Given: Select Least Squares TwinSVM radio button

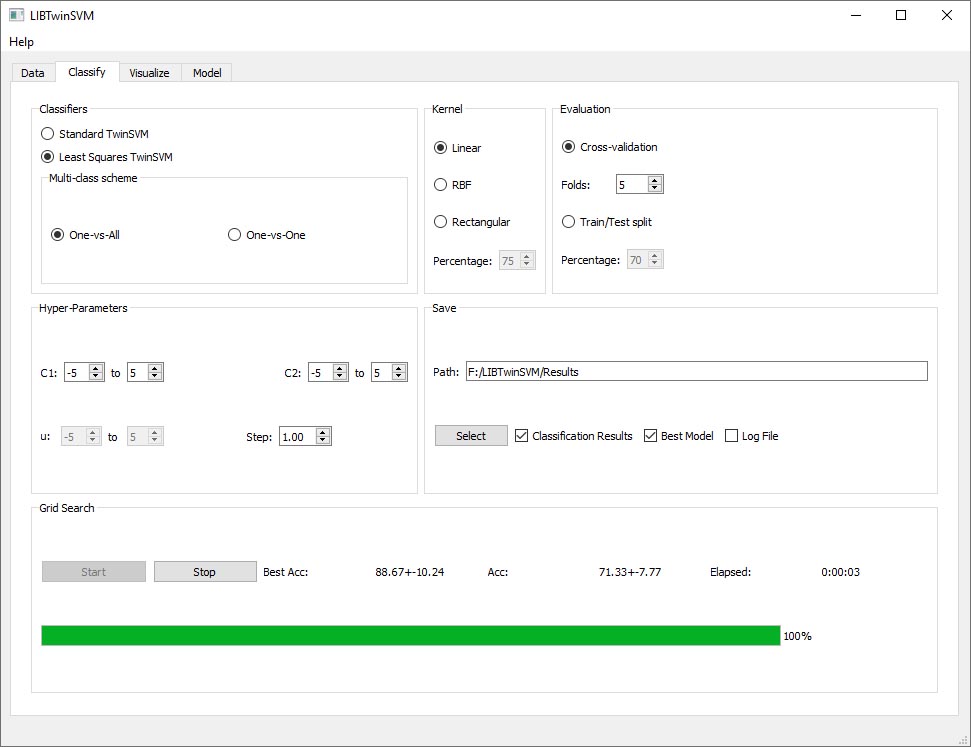Looking at the screenshot, I should (x=107, y=157).
